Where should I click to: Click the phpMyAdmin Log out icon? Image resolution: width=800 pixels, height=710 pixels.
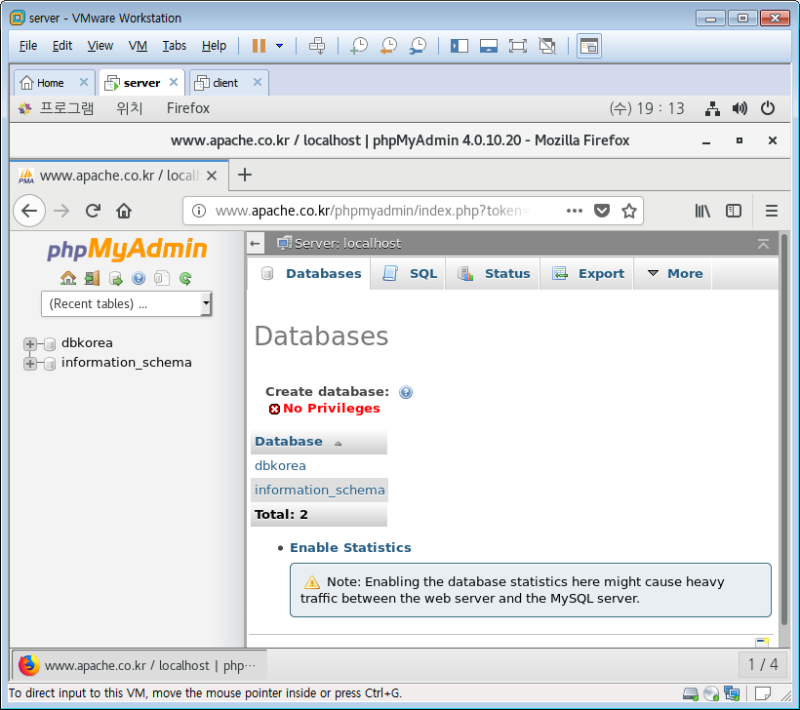click(92, 278)
